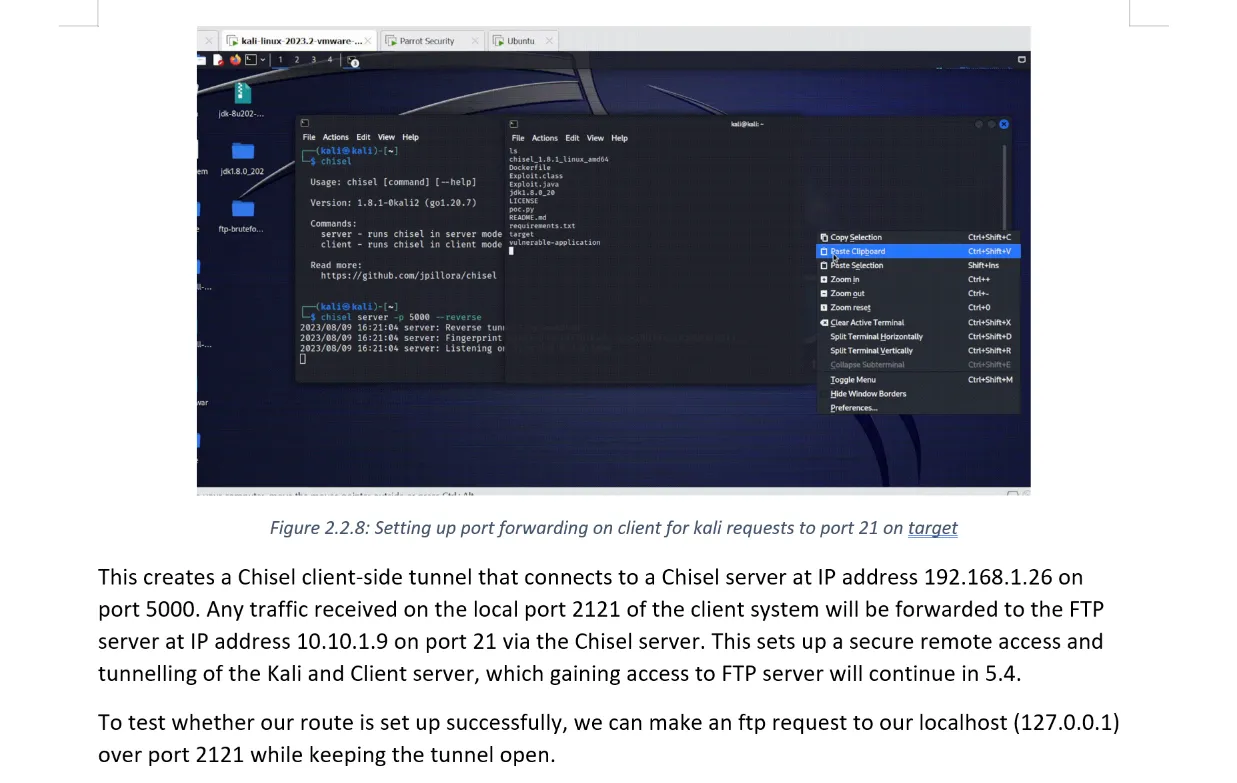Click the GitHub jpillora/chisel URL in left terminal
1237x783 pixels.
pos(409,275)
